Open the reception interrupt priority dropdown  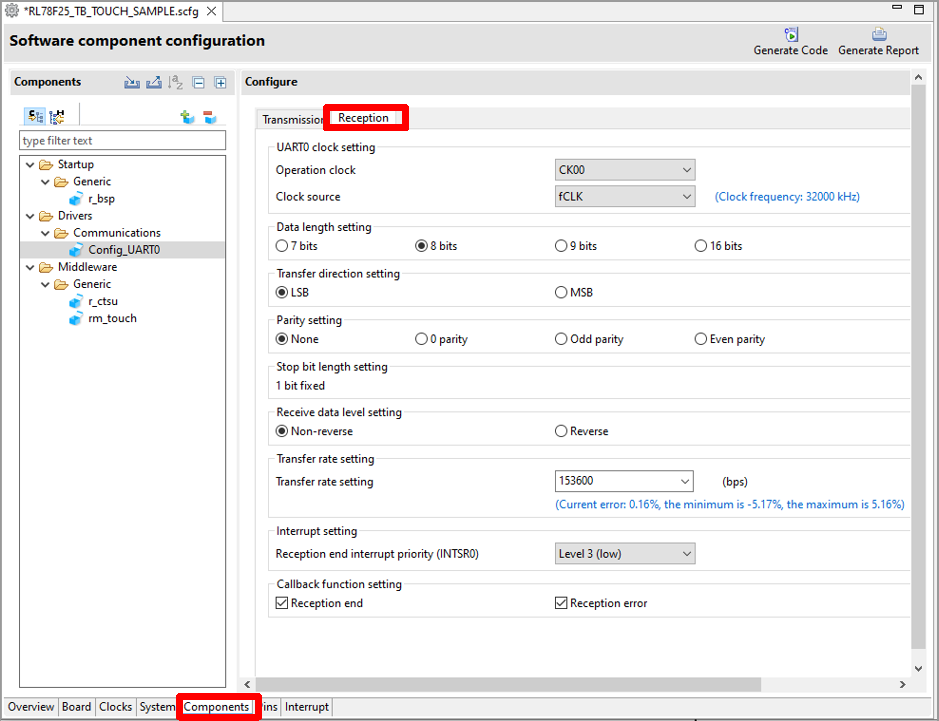[625, 553]
